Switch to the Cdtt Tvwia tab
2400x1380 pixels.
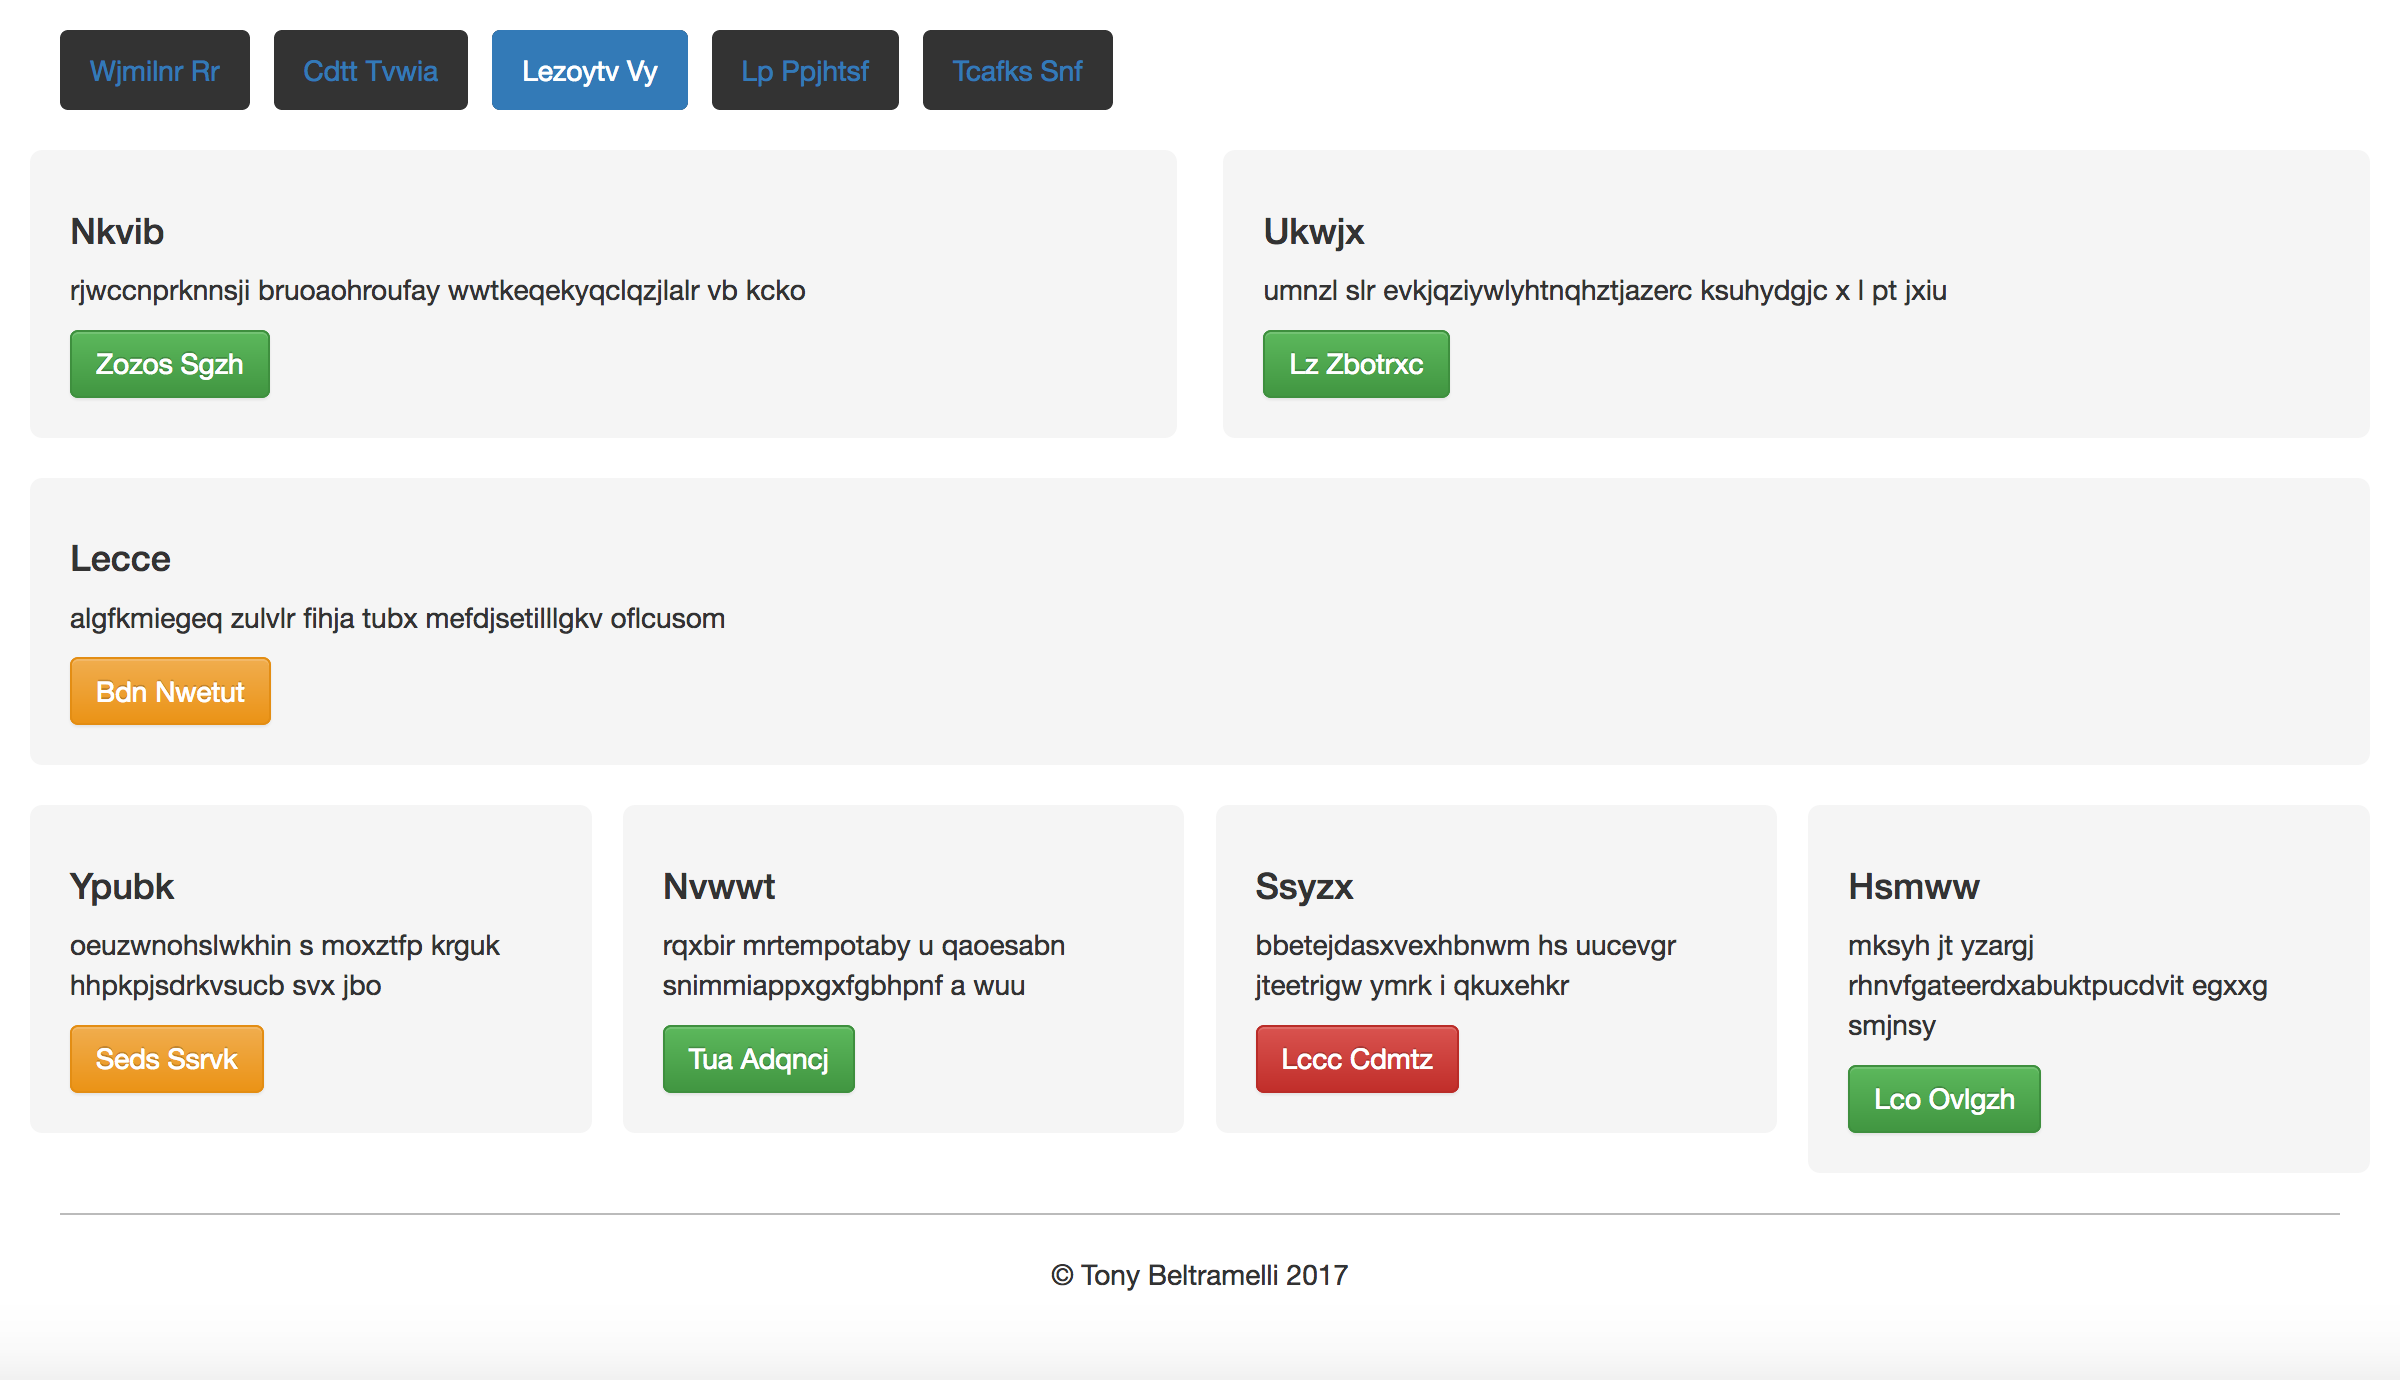click(x=371, y=70)
